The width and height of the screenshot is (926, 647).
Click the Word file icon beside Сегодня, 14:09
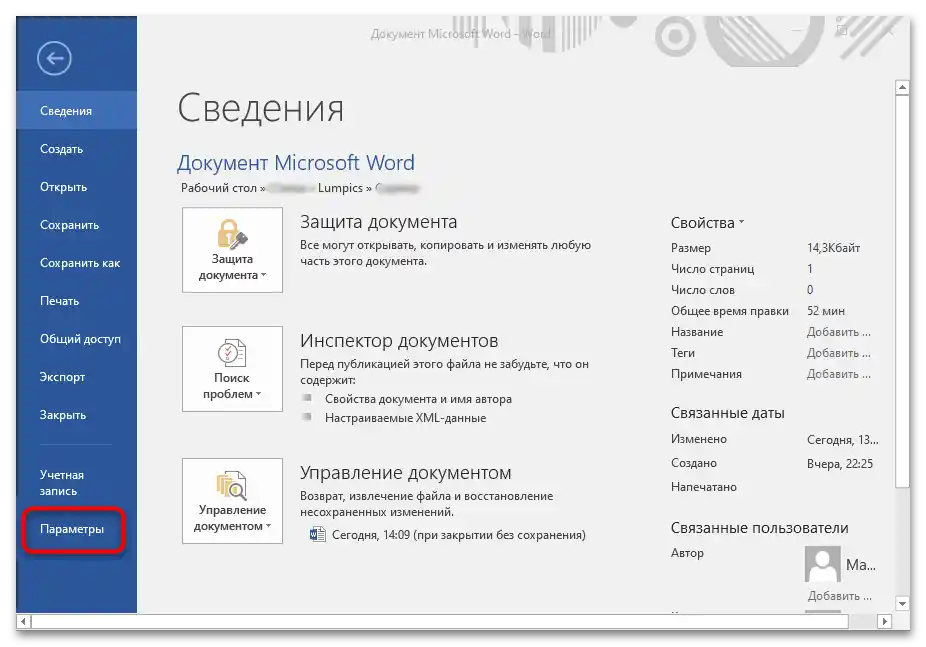pos(318,534)
